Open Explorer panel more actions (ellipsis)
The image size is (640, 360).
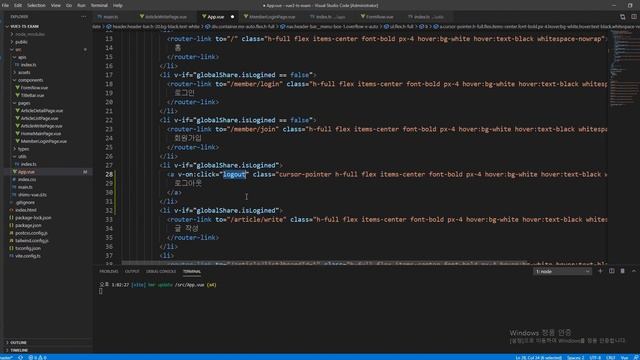pos(84,17)
